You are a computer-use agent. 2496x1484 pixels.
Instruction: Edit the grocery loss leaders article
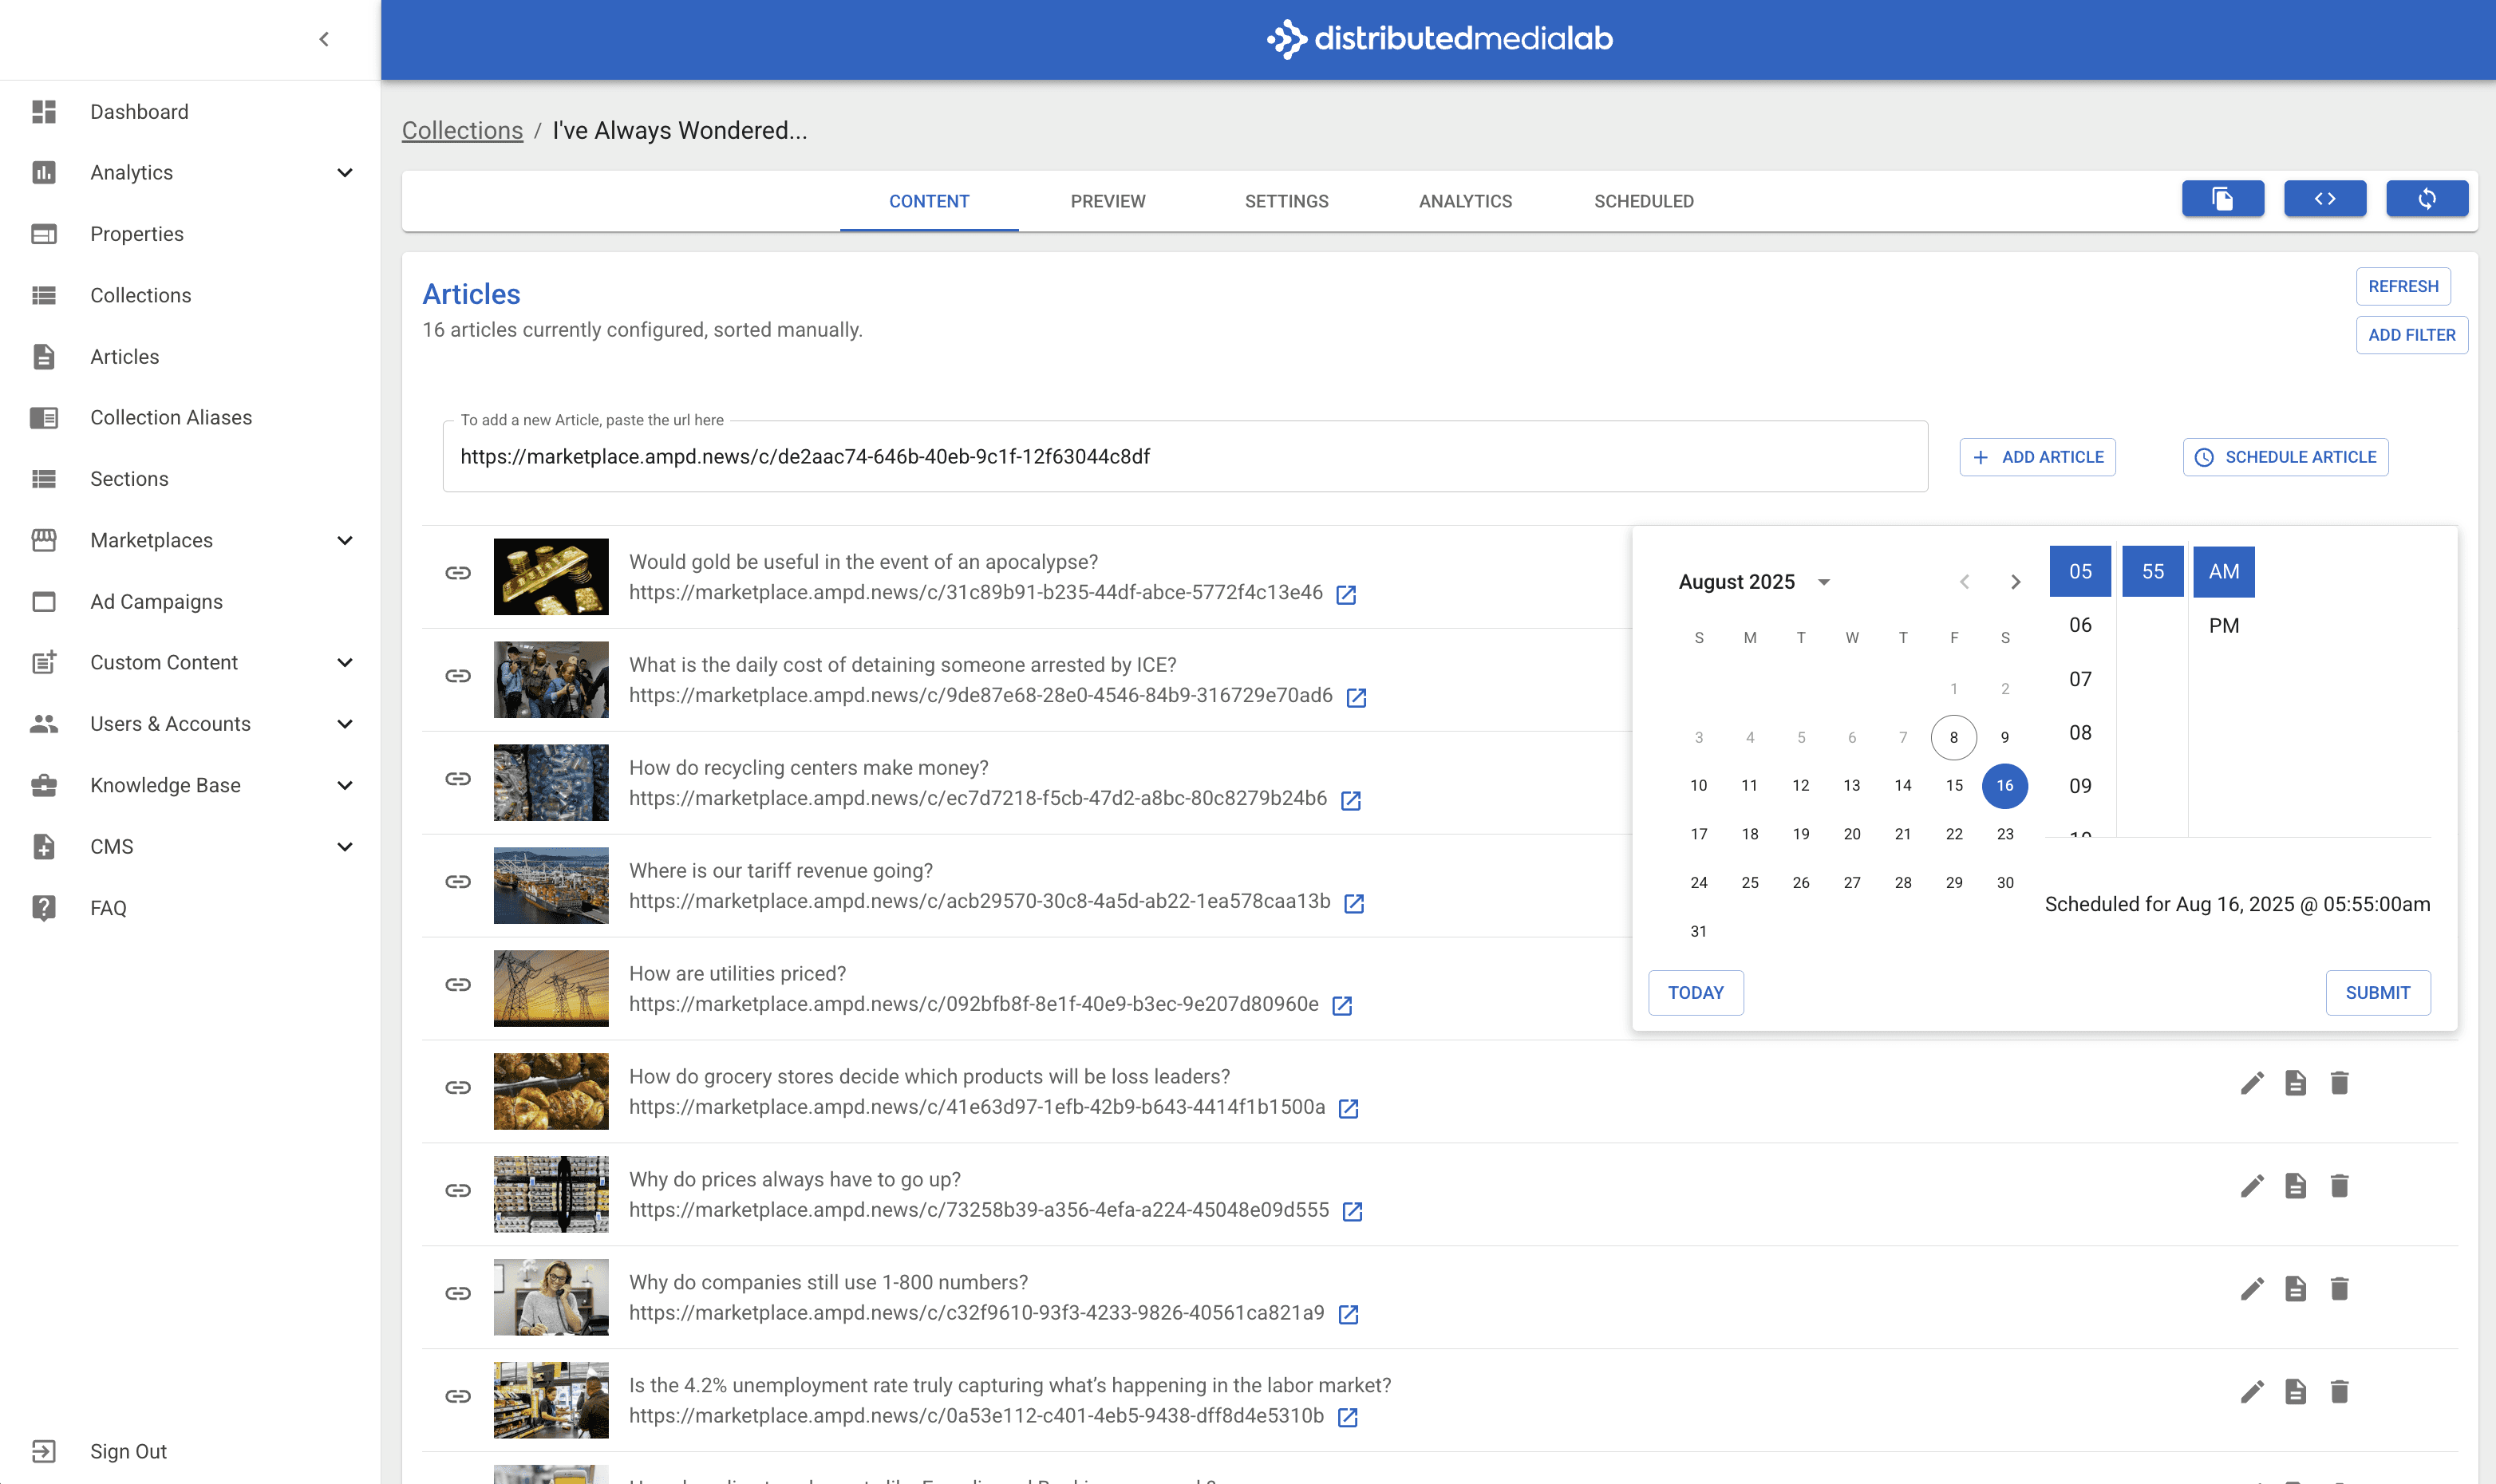click(x=2251, y=1083)
